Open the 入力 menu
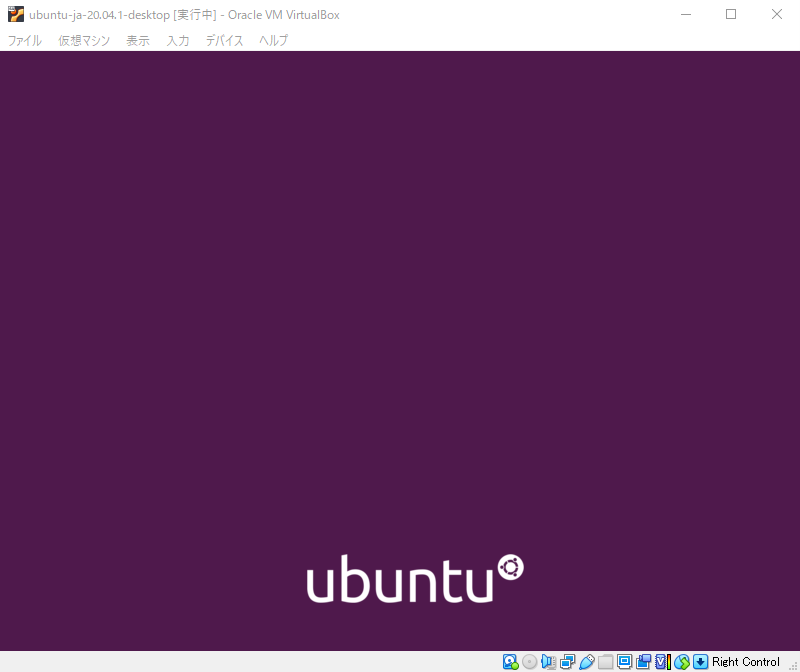Screen dimensions: 800x672 pyautogui.click(x=178, y=41)
